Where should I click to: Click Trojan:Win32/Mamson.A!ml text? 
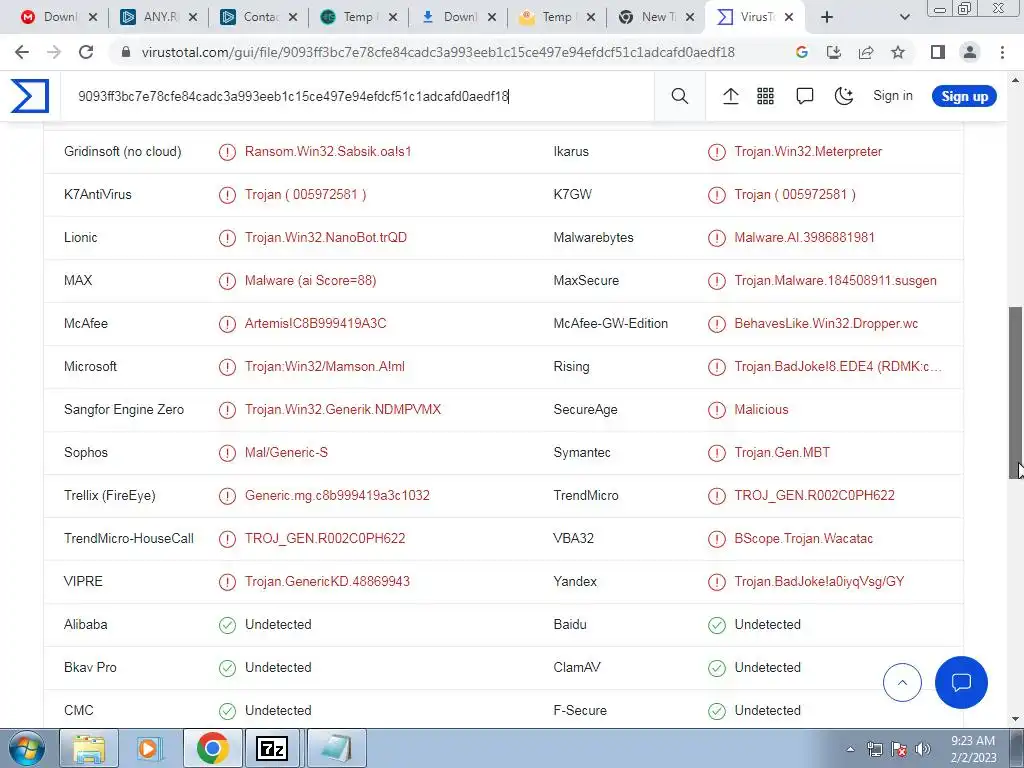point(325,367)
